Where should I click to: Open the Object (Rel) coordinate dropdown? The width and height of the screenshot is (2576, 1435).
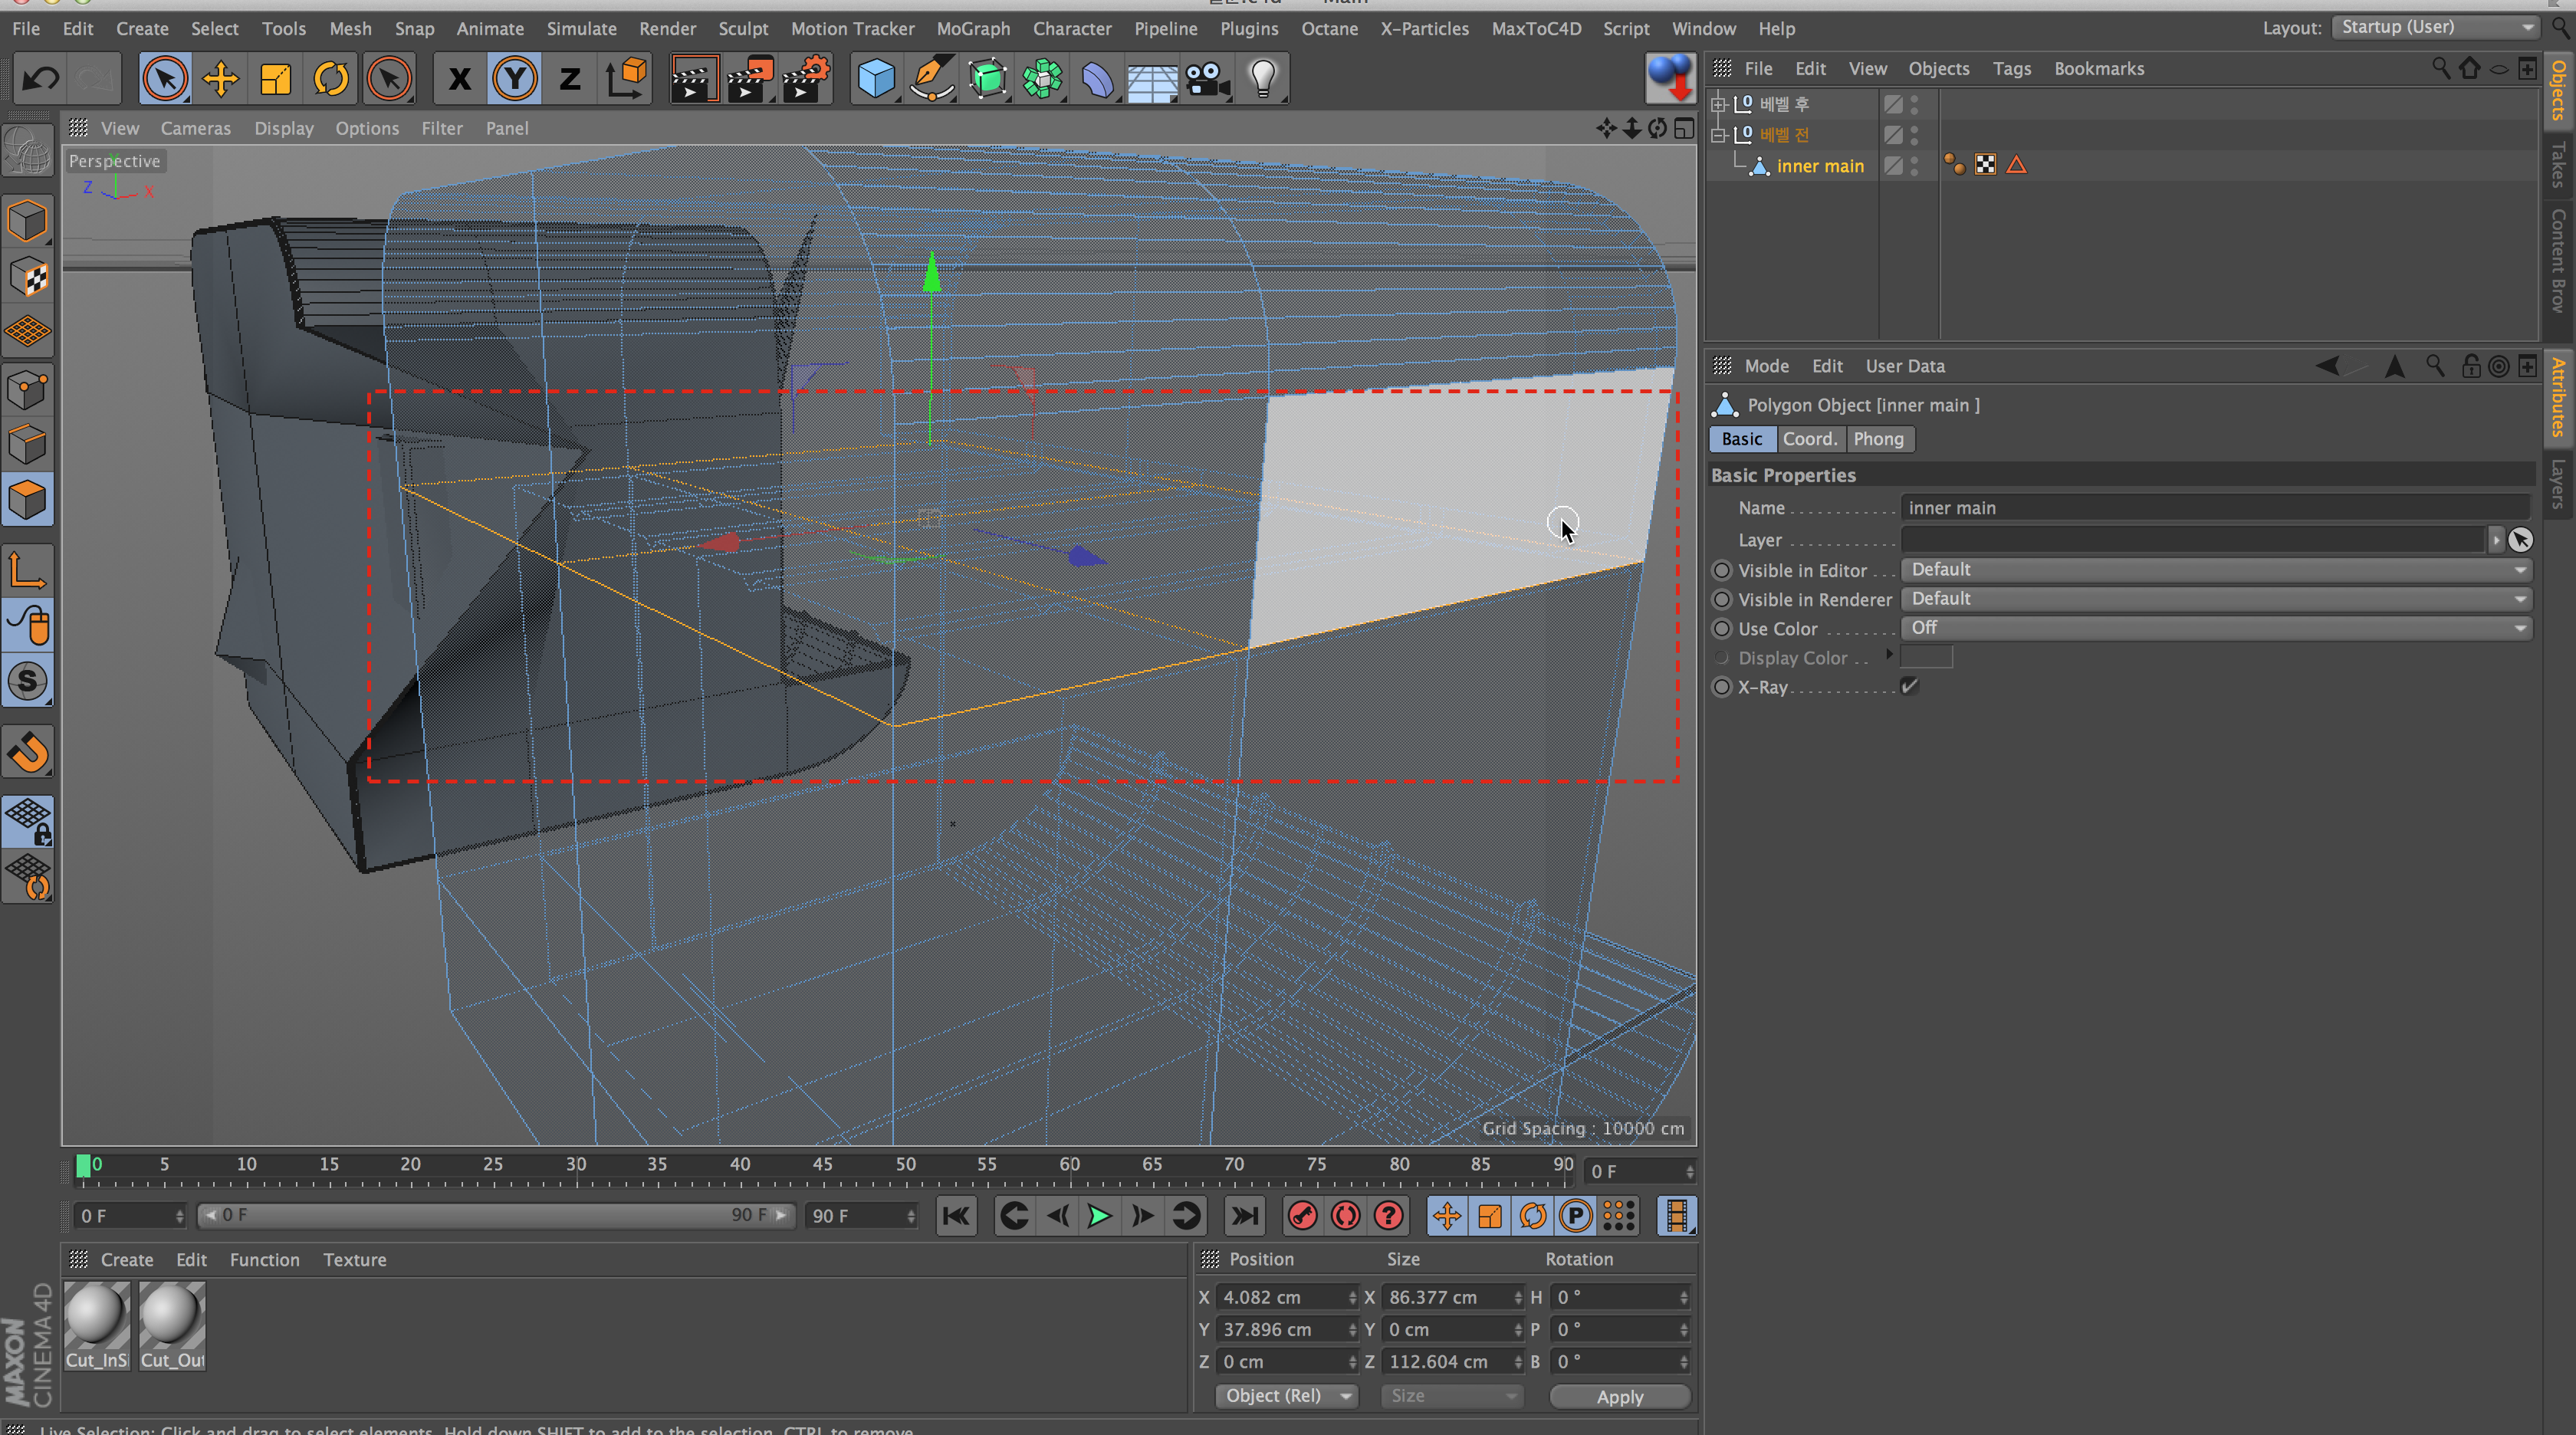(x=1286, y=1395)
